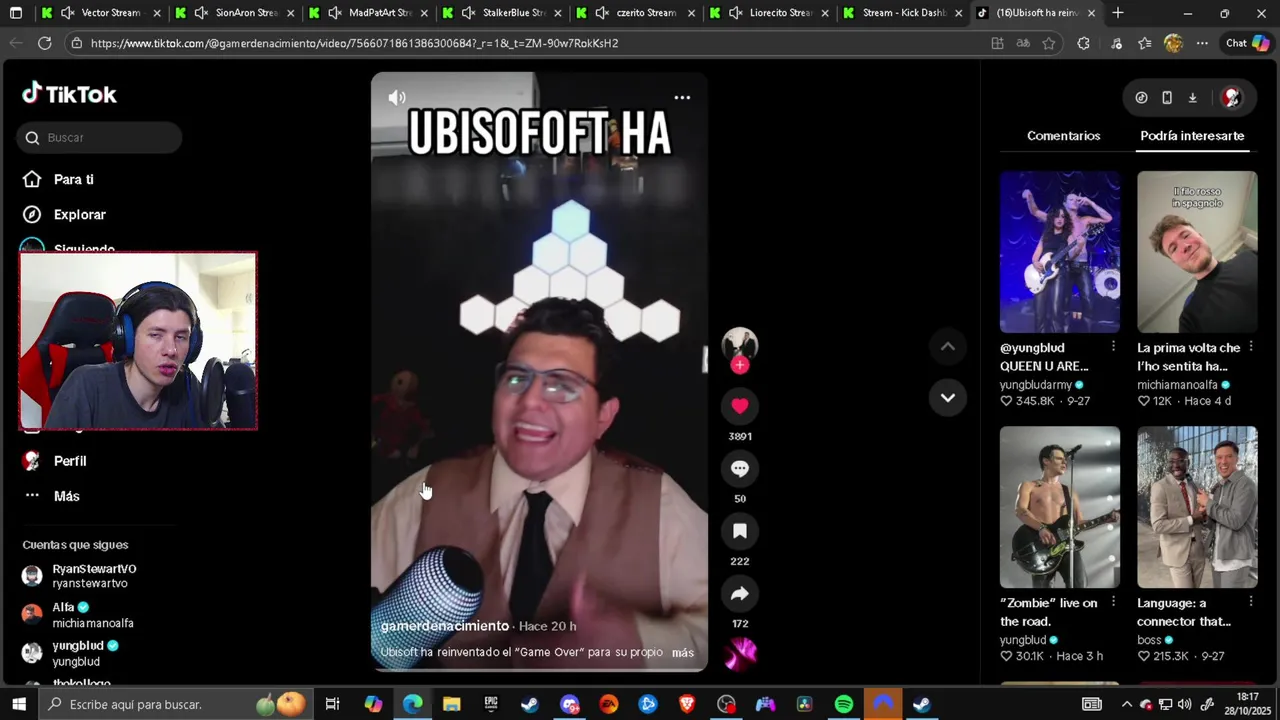Switch to Stream - Kick Dashboard tab

pos(903,13)
